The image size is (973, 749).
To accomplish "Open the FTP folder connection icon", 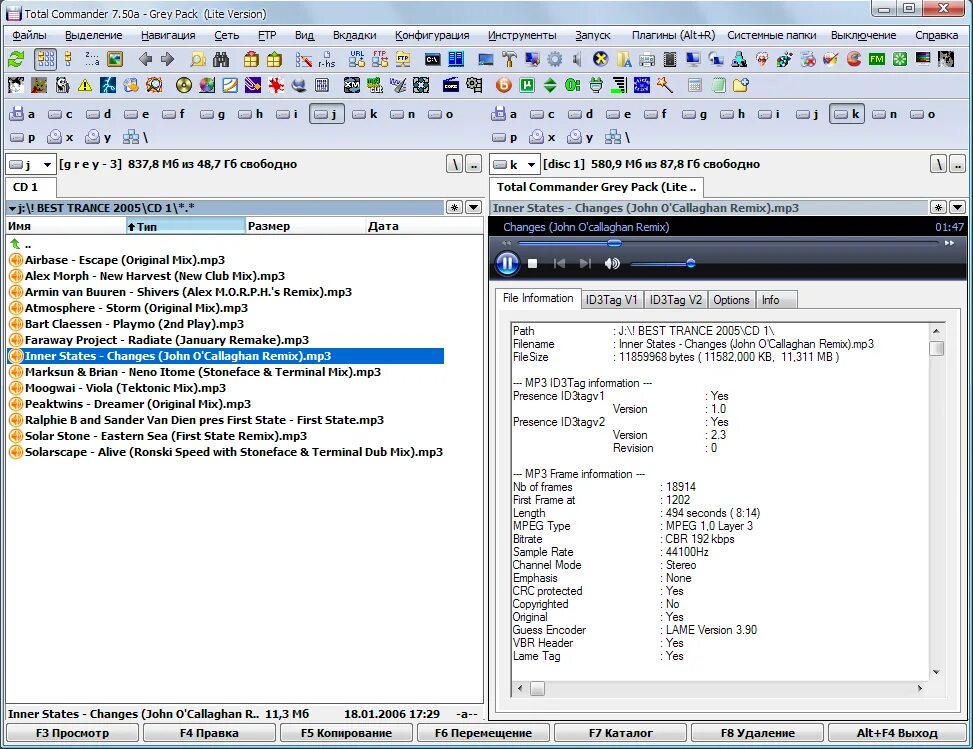I will pos(403,60).
